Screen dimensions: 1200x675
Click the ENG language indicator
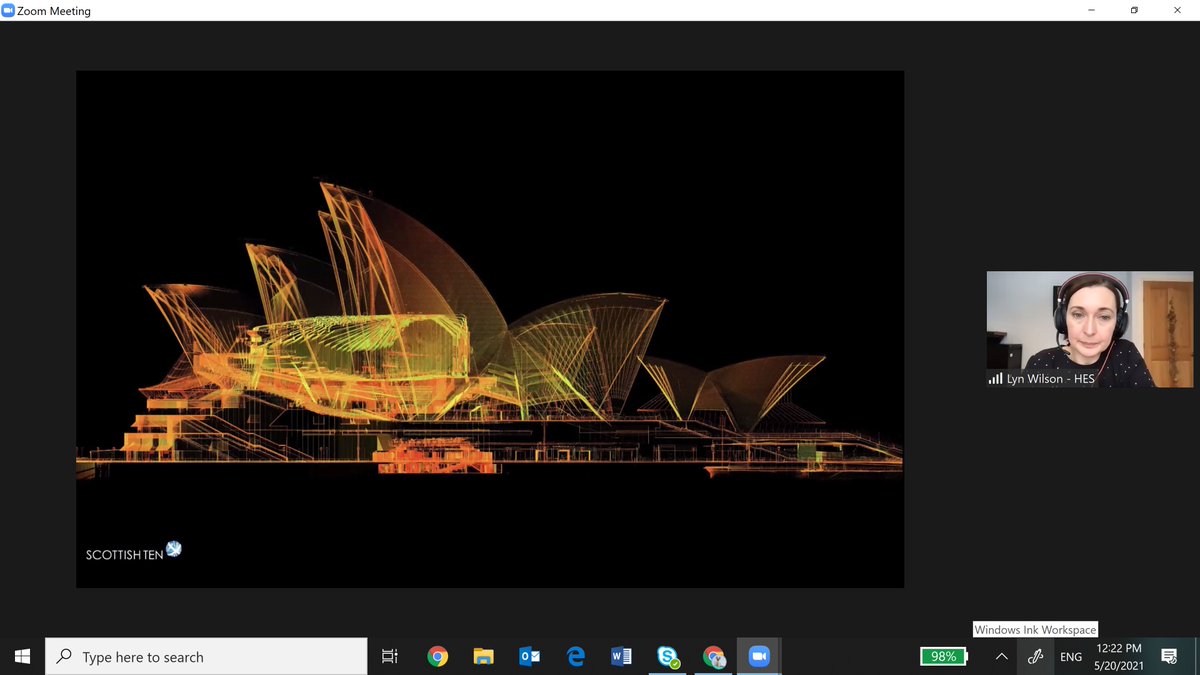1071,657
